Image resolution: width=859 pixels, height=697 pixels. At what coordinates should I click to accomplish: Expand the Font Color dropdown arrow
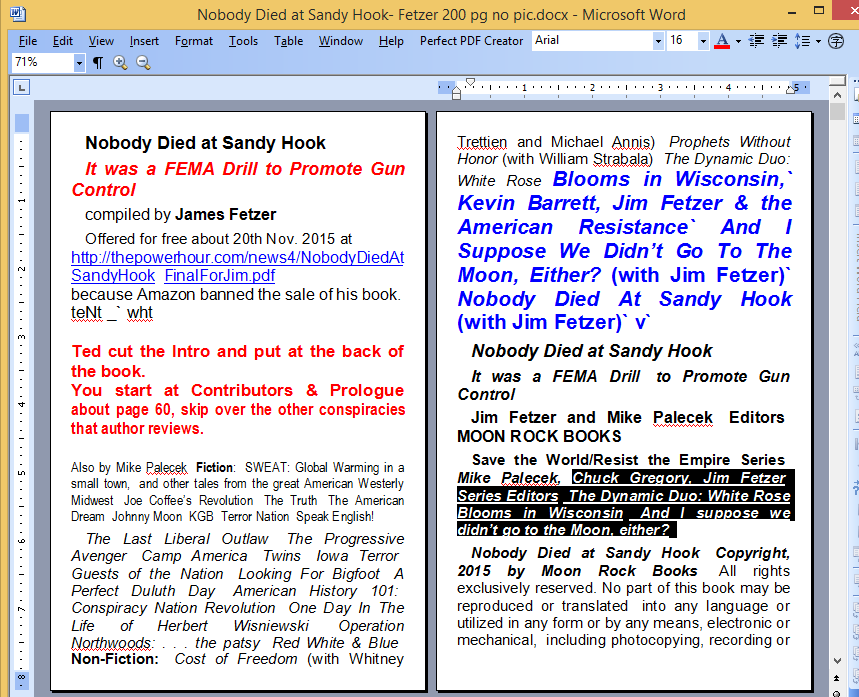[x=738, y=41]
